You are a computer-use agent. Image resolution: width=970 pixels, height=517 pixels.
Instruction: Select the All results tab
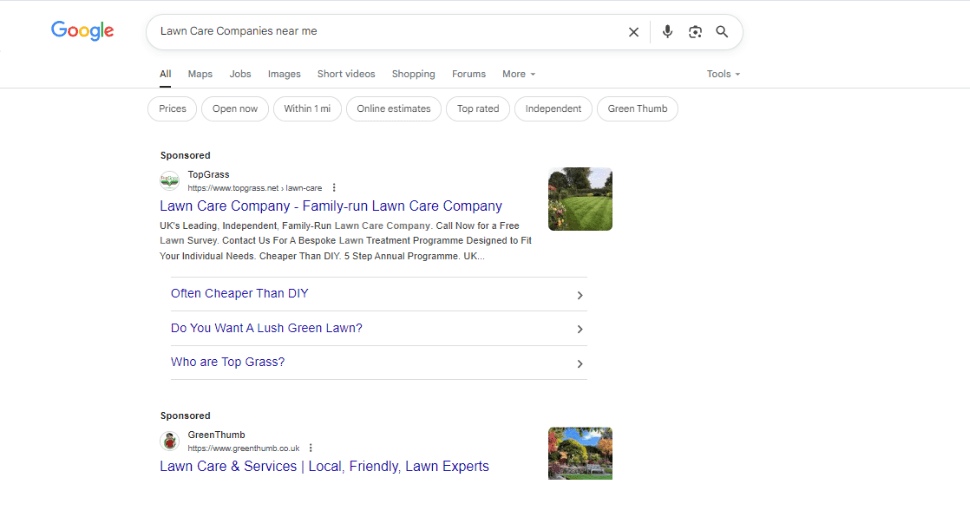pyautogui.click(x=165, y=74)
